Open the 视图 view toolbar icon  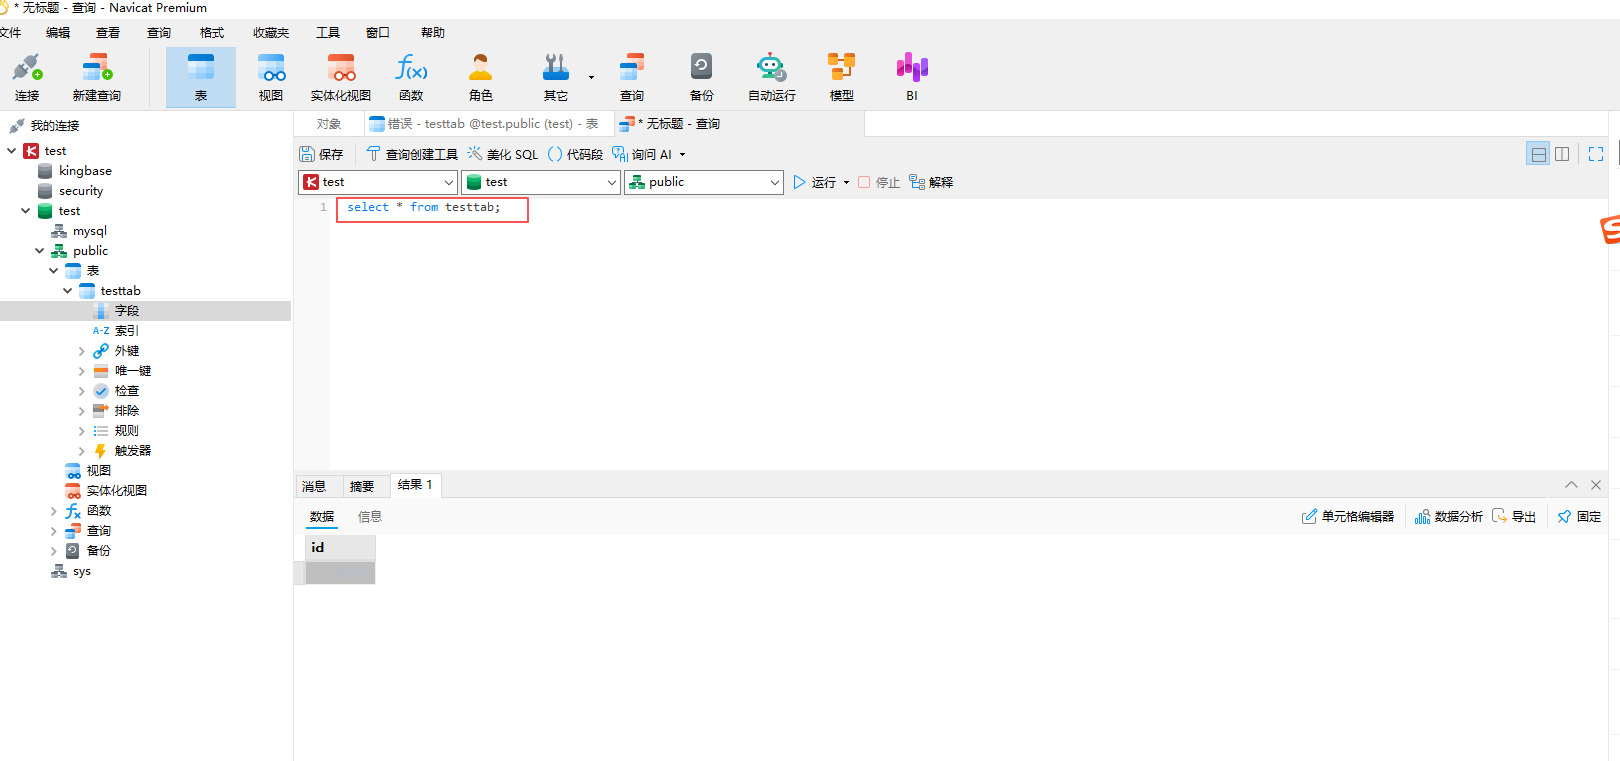[x=271, y=77]
